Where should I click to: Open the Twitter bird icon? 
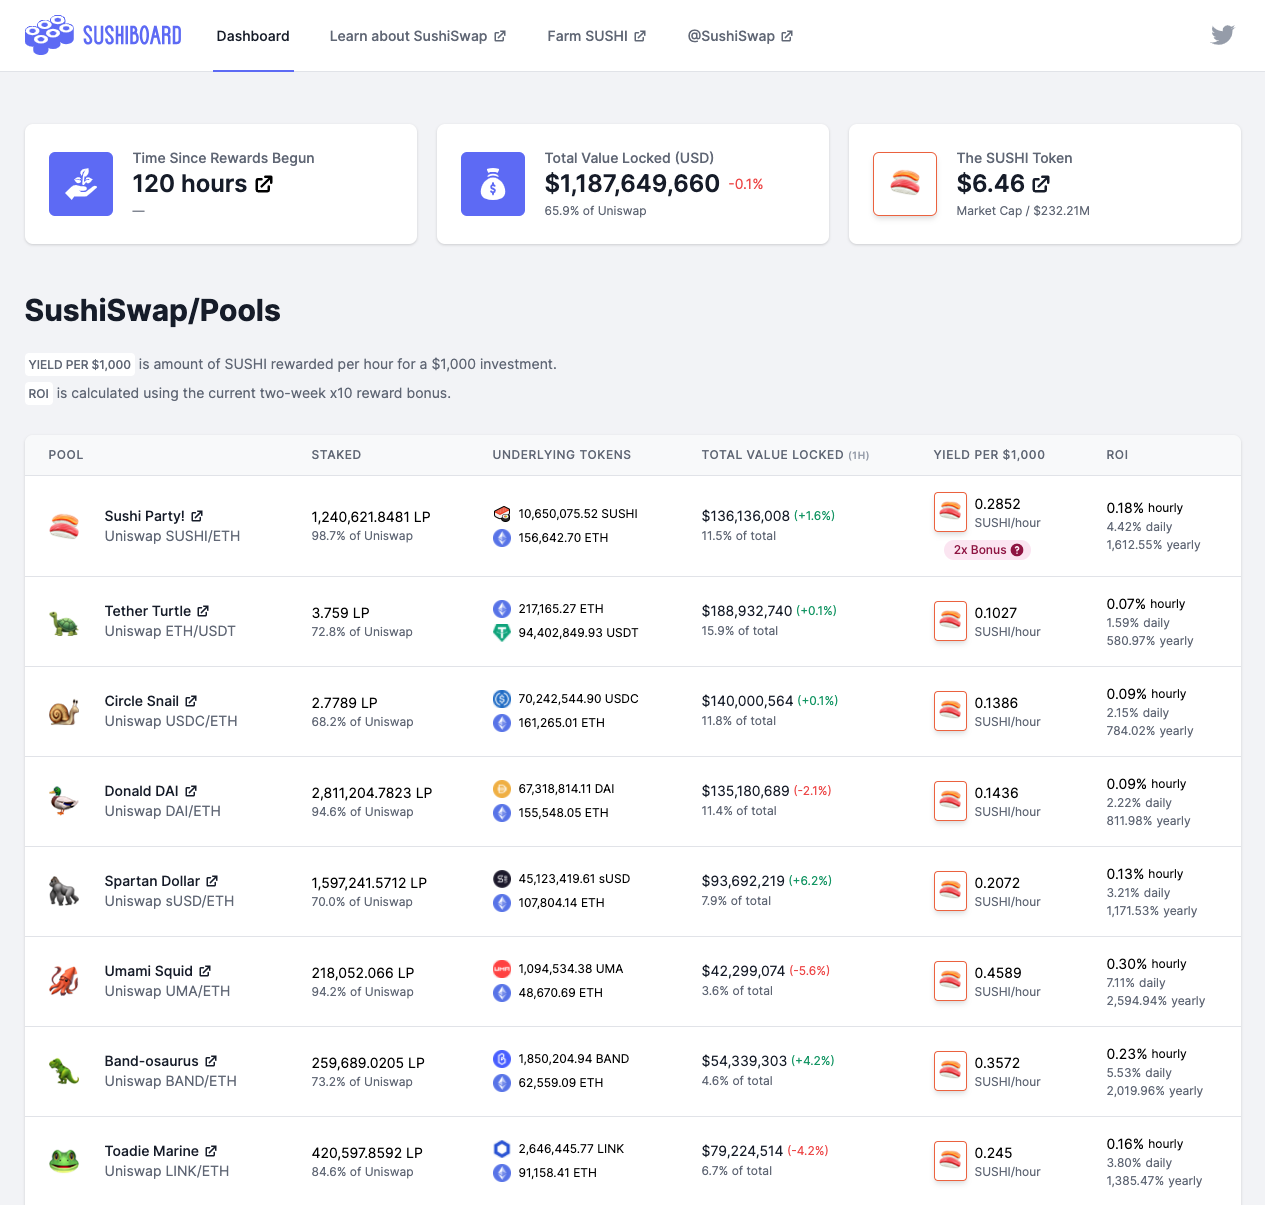[x=1222, y=35]
